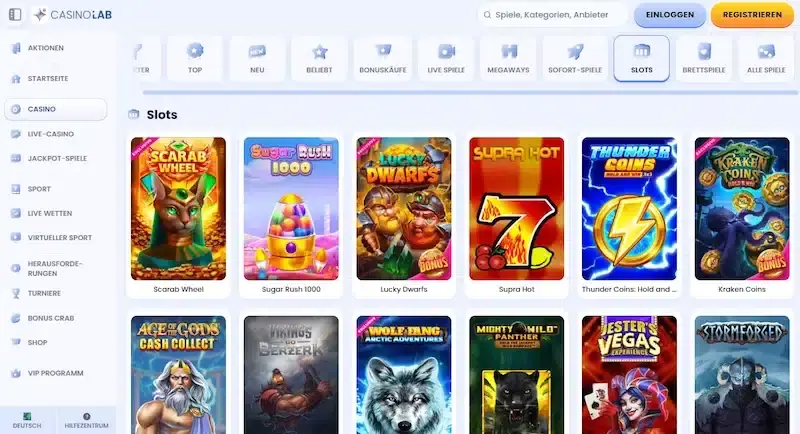Click the VIP Programm crown icon
The image size is (800, 434).
point(16,373)
